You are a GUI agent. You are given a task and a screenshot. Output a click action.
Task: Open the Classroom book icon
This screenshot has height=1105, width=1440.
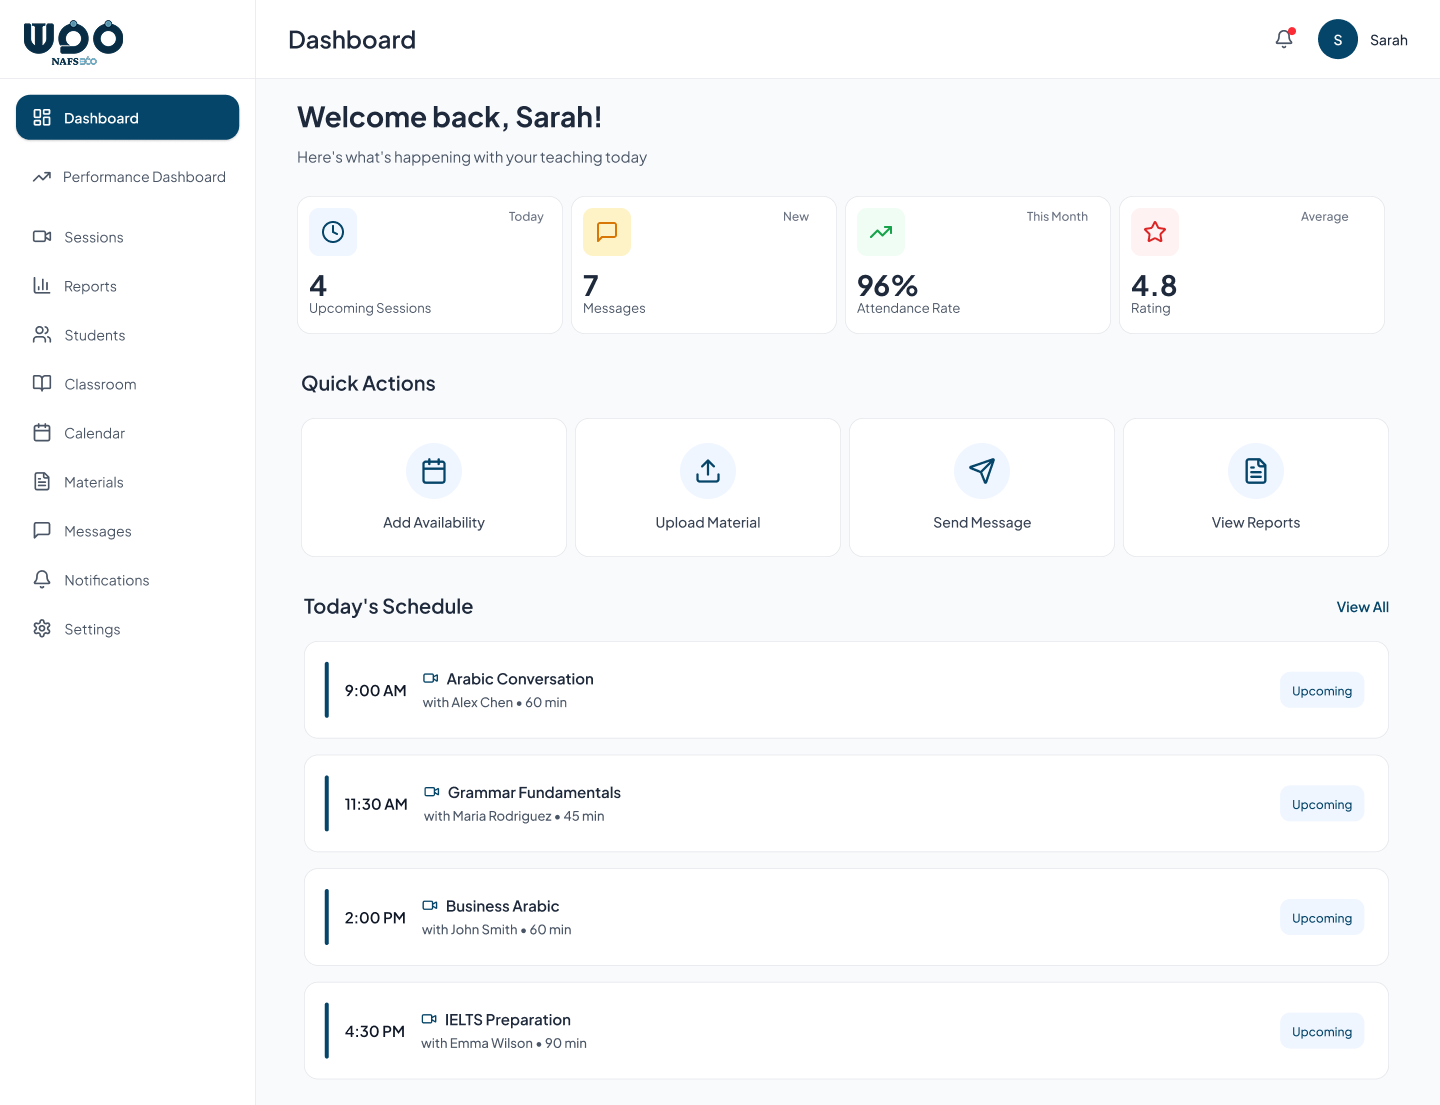42,384
